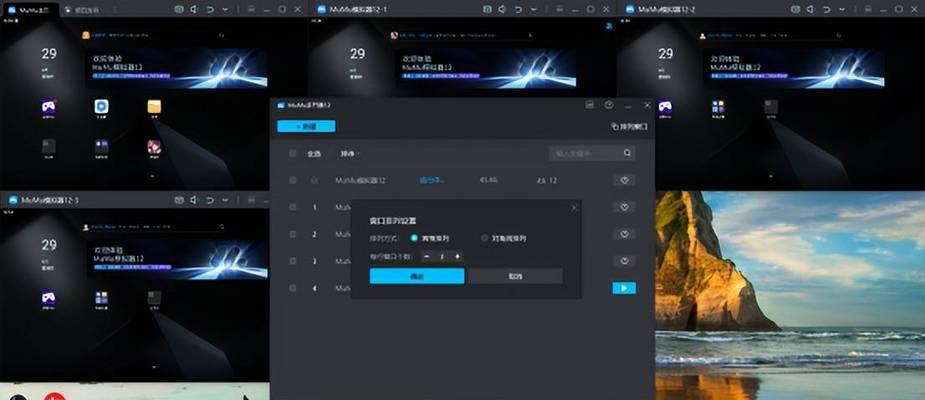Click the volume icon in MuMu 12-1 window

point(503,9)
